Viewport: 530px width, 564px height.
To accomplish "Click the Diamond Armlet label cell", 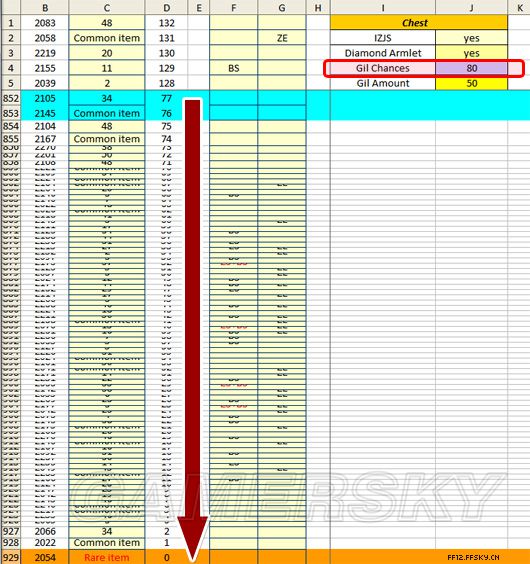I will [x=383, y=53].
